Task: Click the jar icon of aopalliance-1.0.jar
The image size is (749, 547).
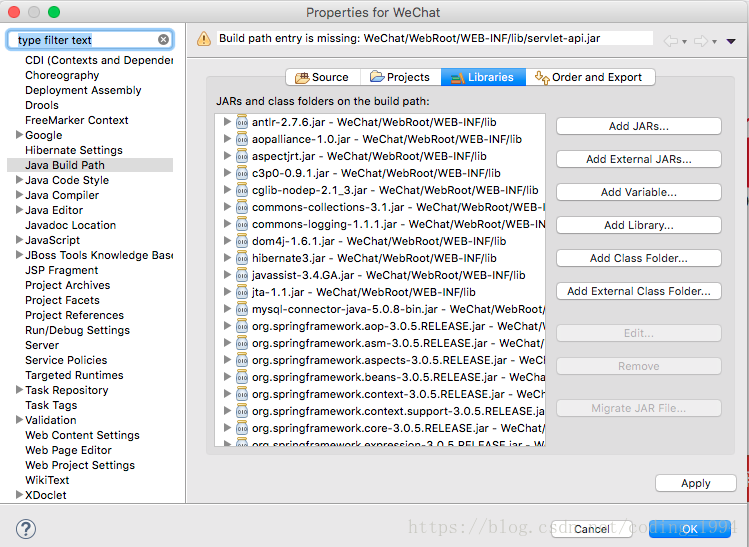Action: (242, 139)
